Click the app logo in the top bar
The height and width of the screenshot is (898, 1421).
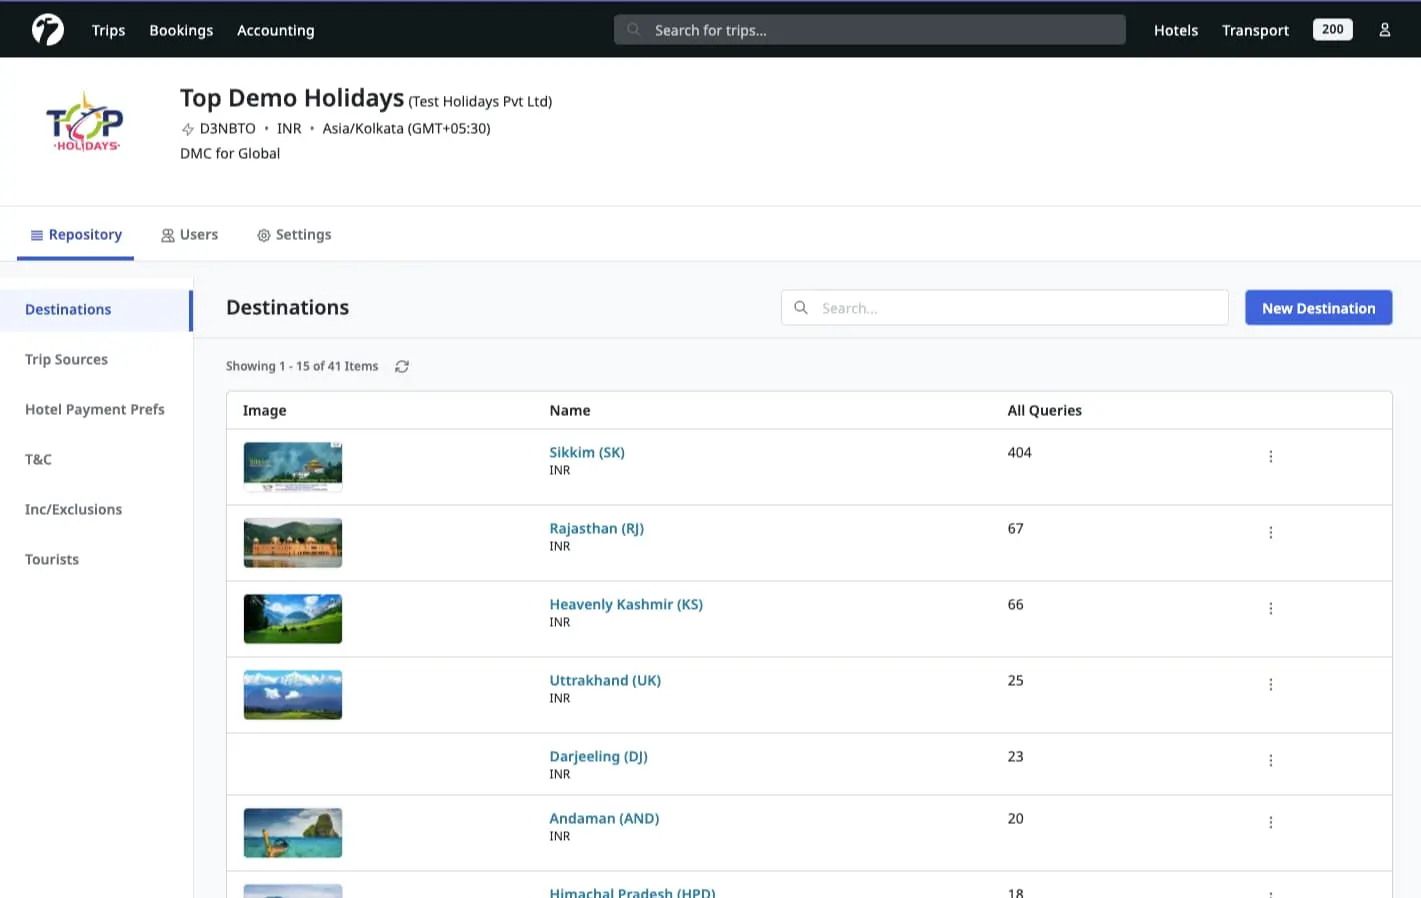point(47,30)
